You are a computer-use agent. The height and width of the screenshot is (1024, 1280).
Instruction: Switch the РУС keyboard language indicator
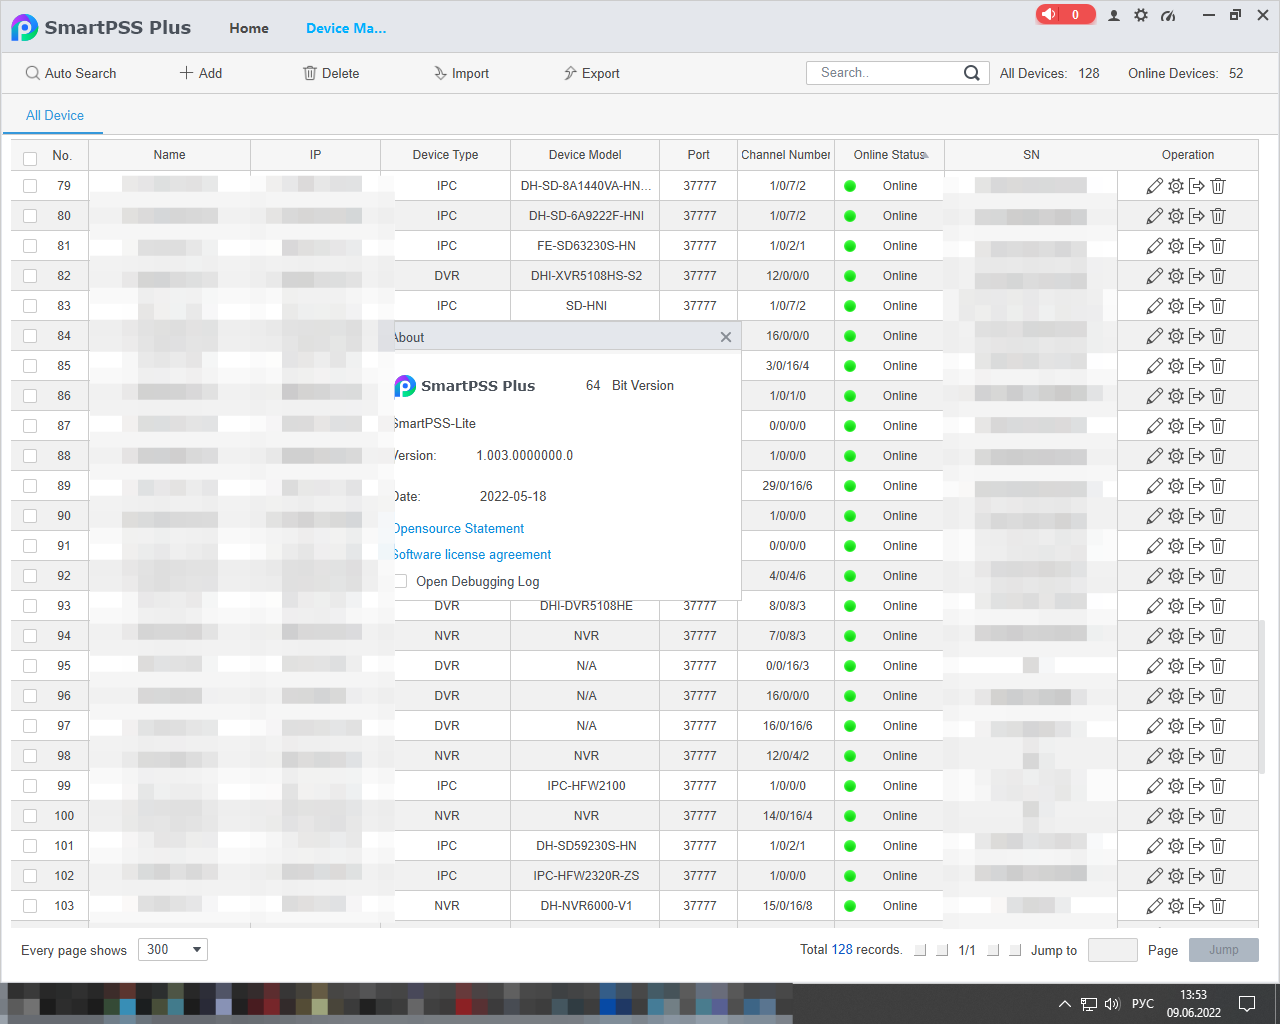(1143, 1004)
